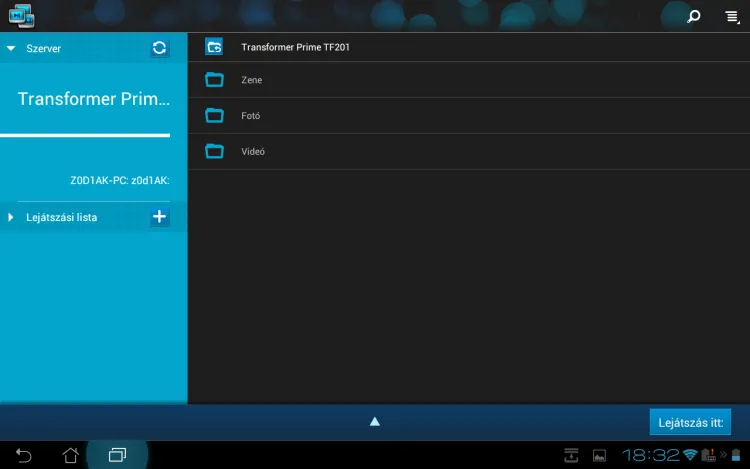Refresh the Szerver list
Image resolution: width=750 pixels, height=469 pixels.
(x=160, y=48)
